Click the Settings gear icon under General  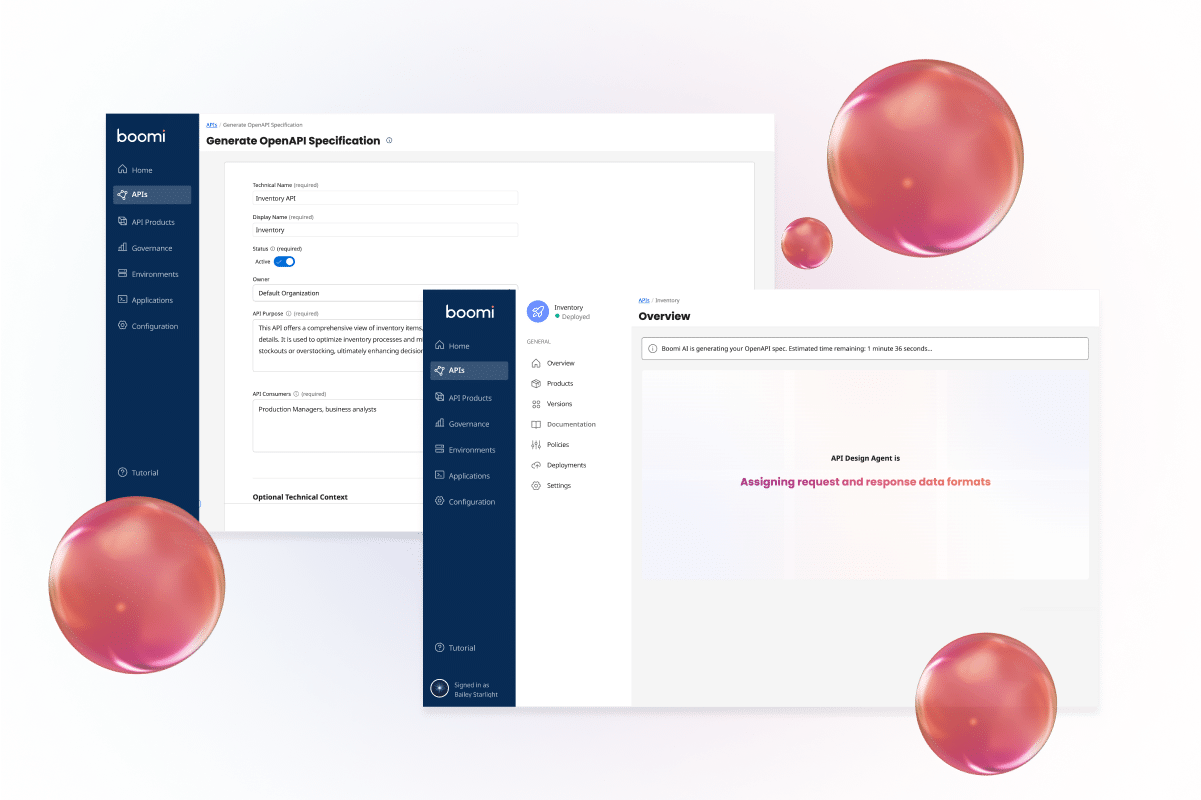536,486
